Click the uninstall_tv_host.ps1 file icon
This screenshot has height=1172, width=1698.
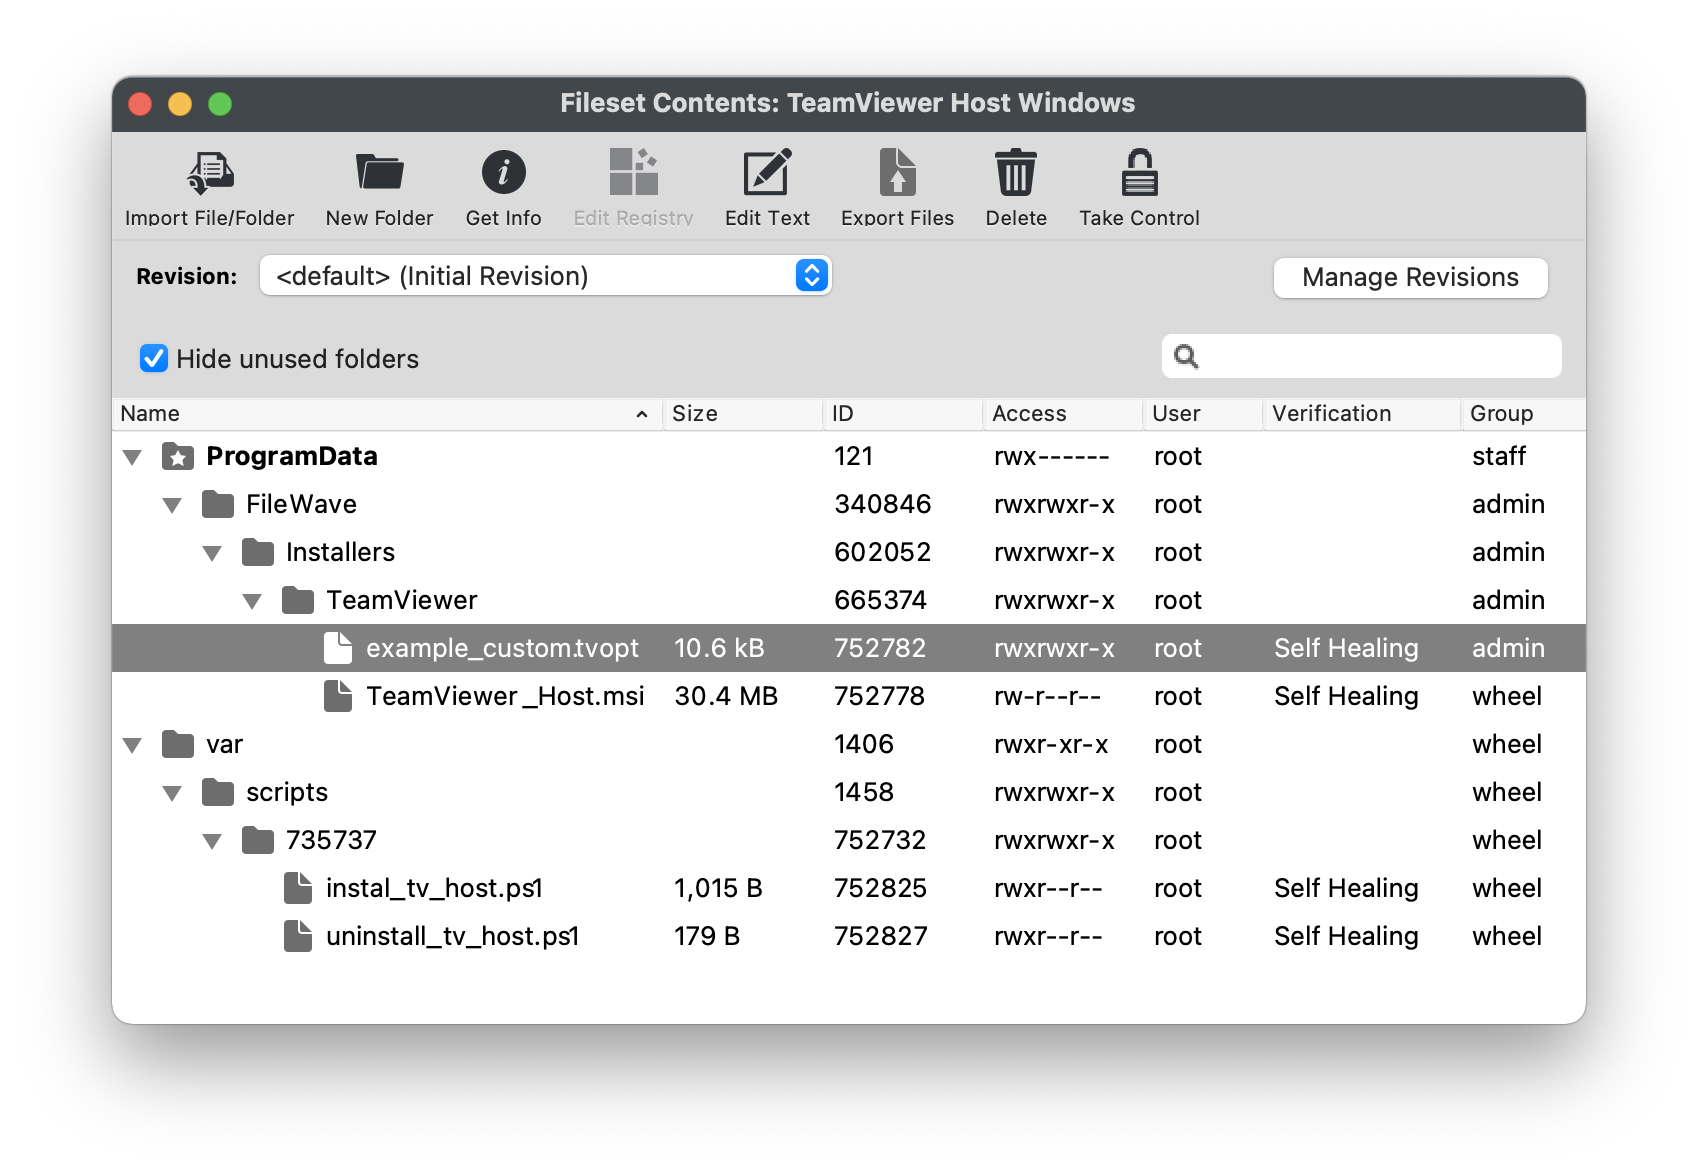click(298, 936)
